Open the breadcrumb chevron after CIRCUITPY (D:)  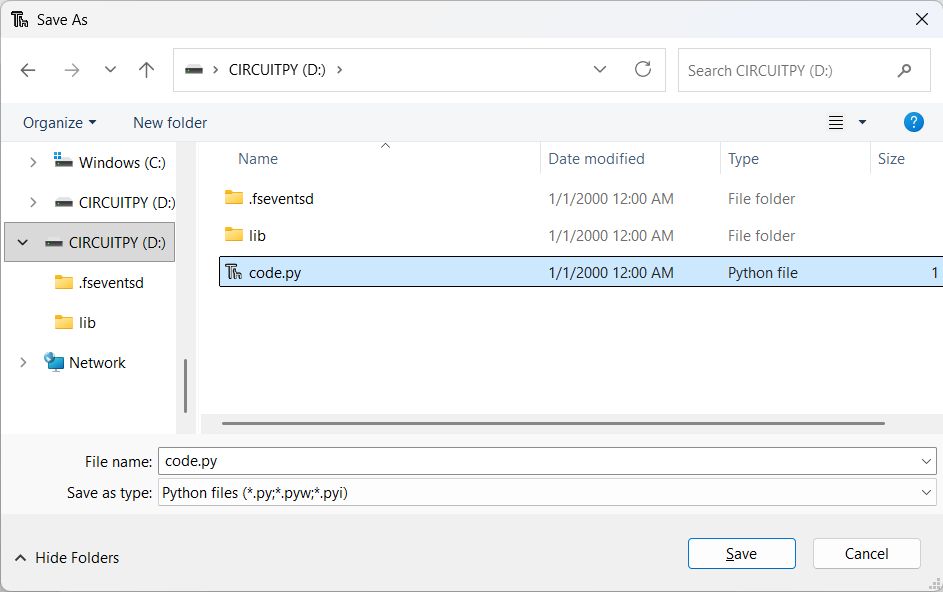coord(340,70)
